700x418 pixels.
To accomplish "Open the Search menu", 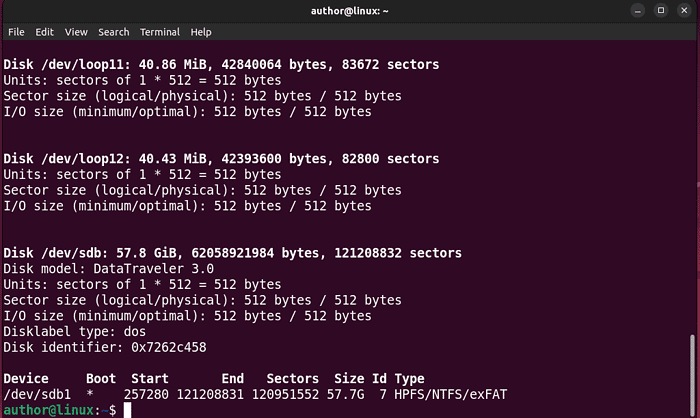I will (x=114, y=32).
